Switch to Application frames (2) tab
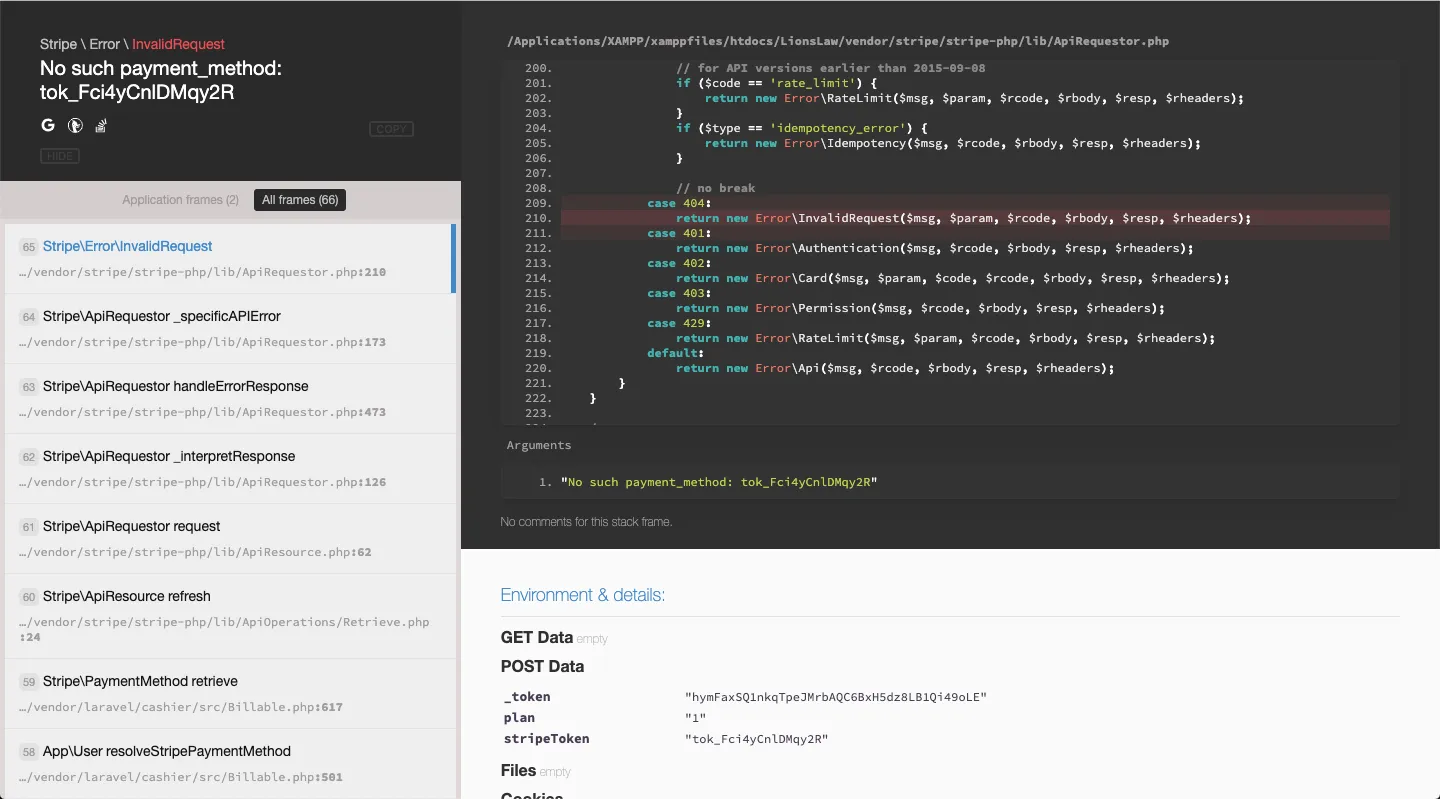Viewport: 1440px width, 799px height. [x=180, y=200]
